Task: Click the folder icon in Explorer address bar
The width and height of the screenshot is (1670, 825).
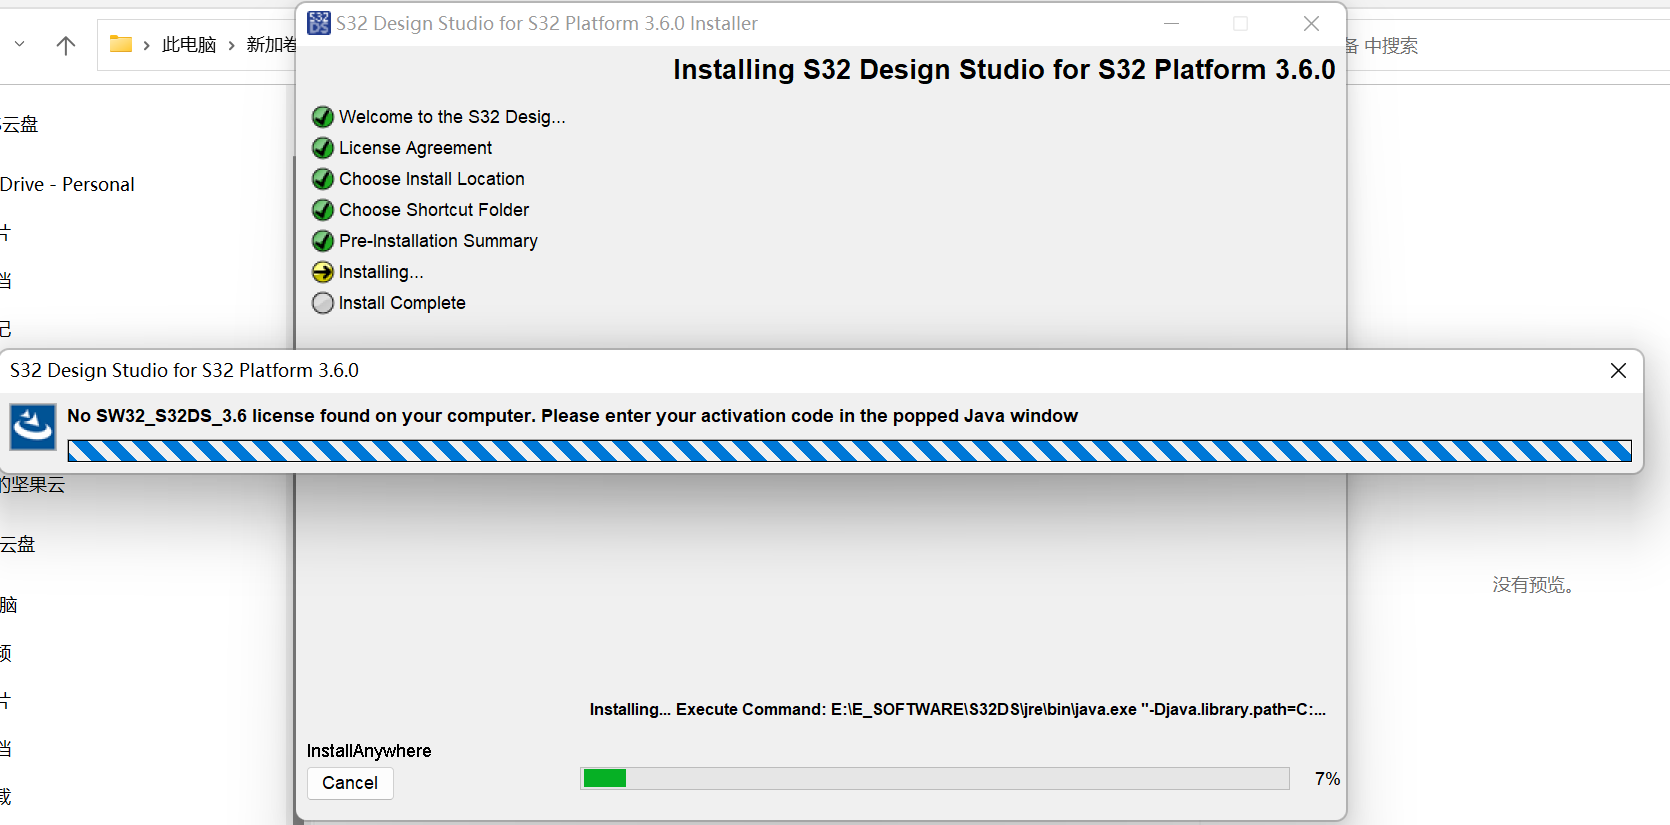Action: click(x=121, y=44)
